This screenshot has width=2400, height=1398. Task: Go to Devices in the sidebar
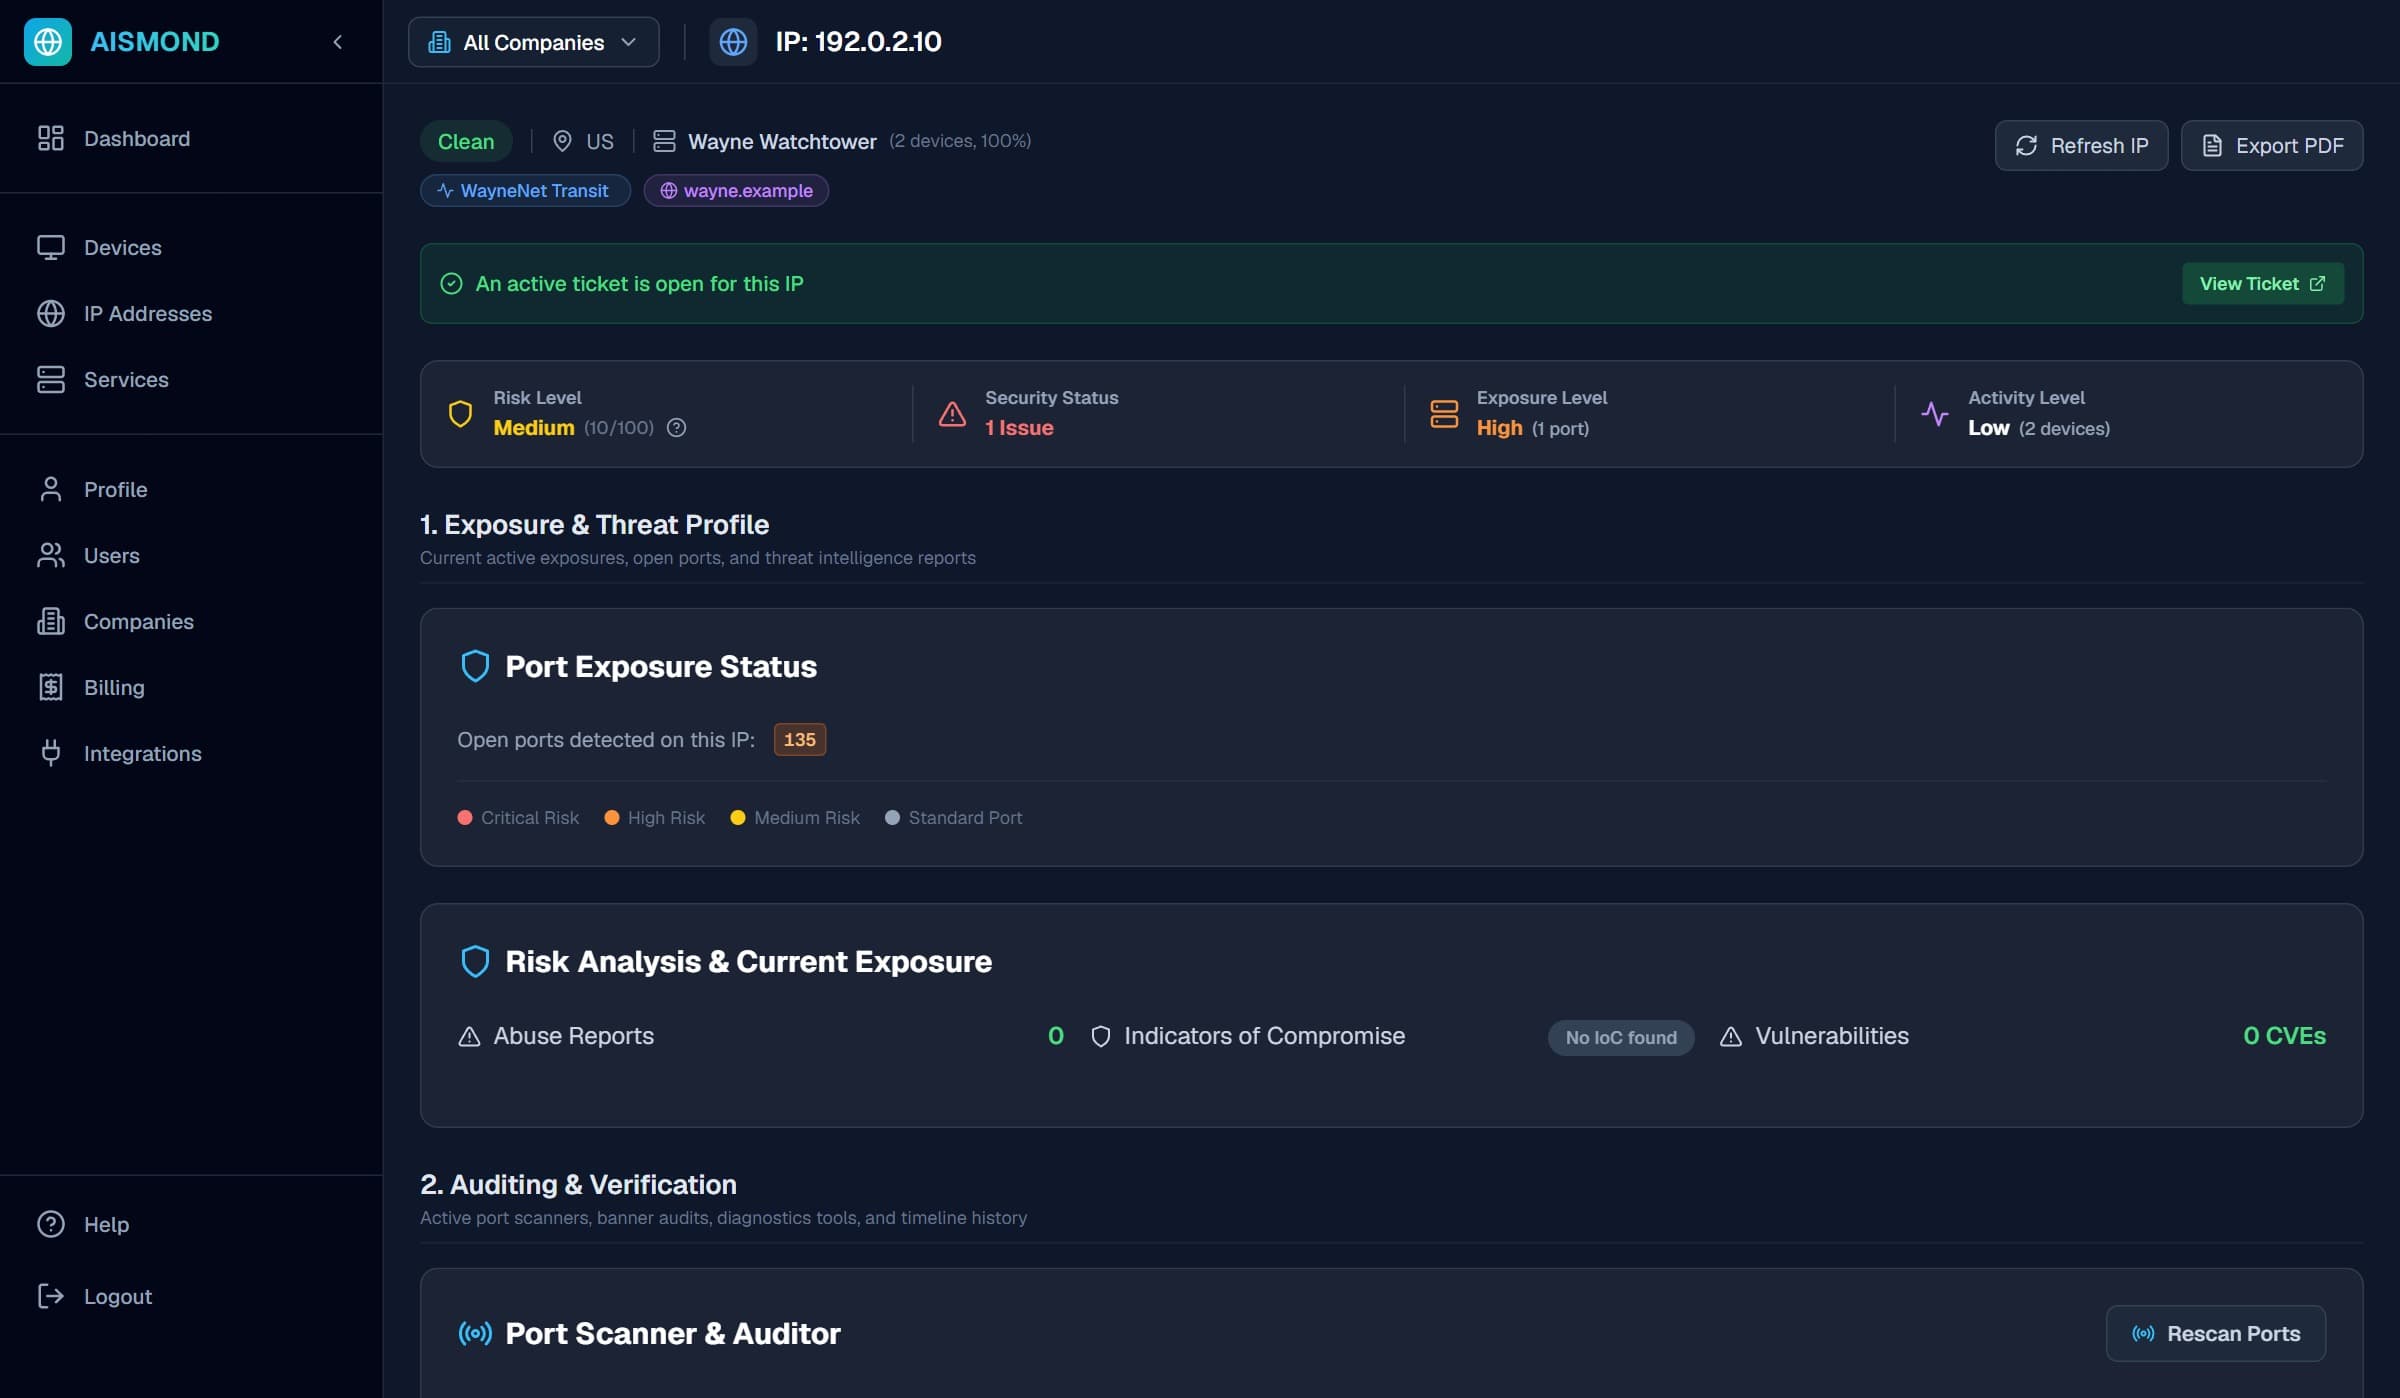click(x=191, y=247)
